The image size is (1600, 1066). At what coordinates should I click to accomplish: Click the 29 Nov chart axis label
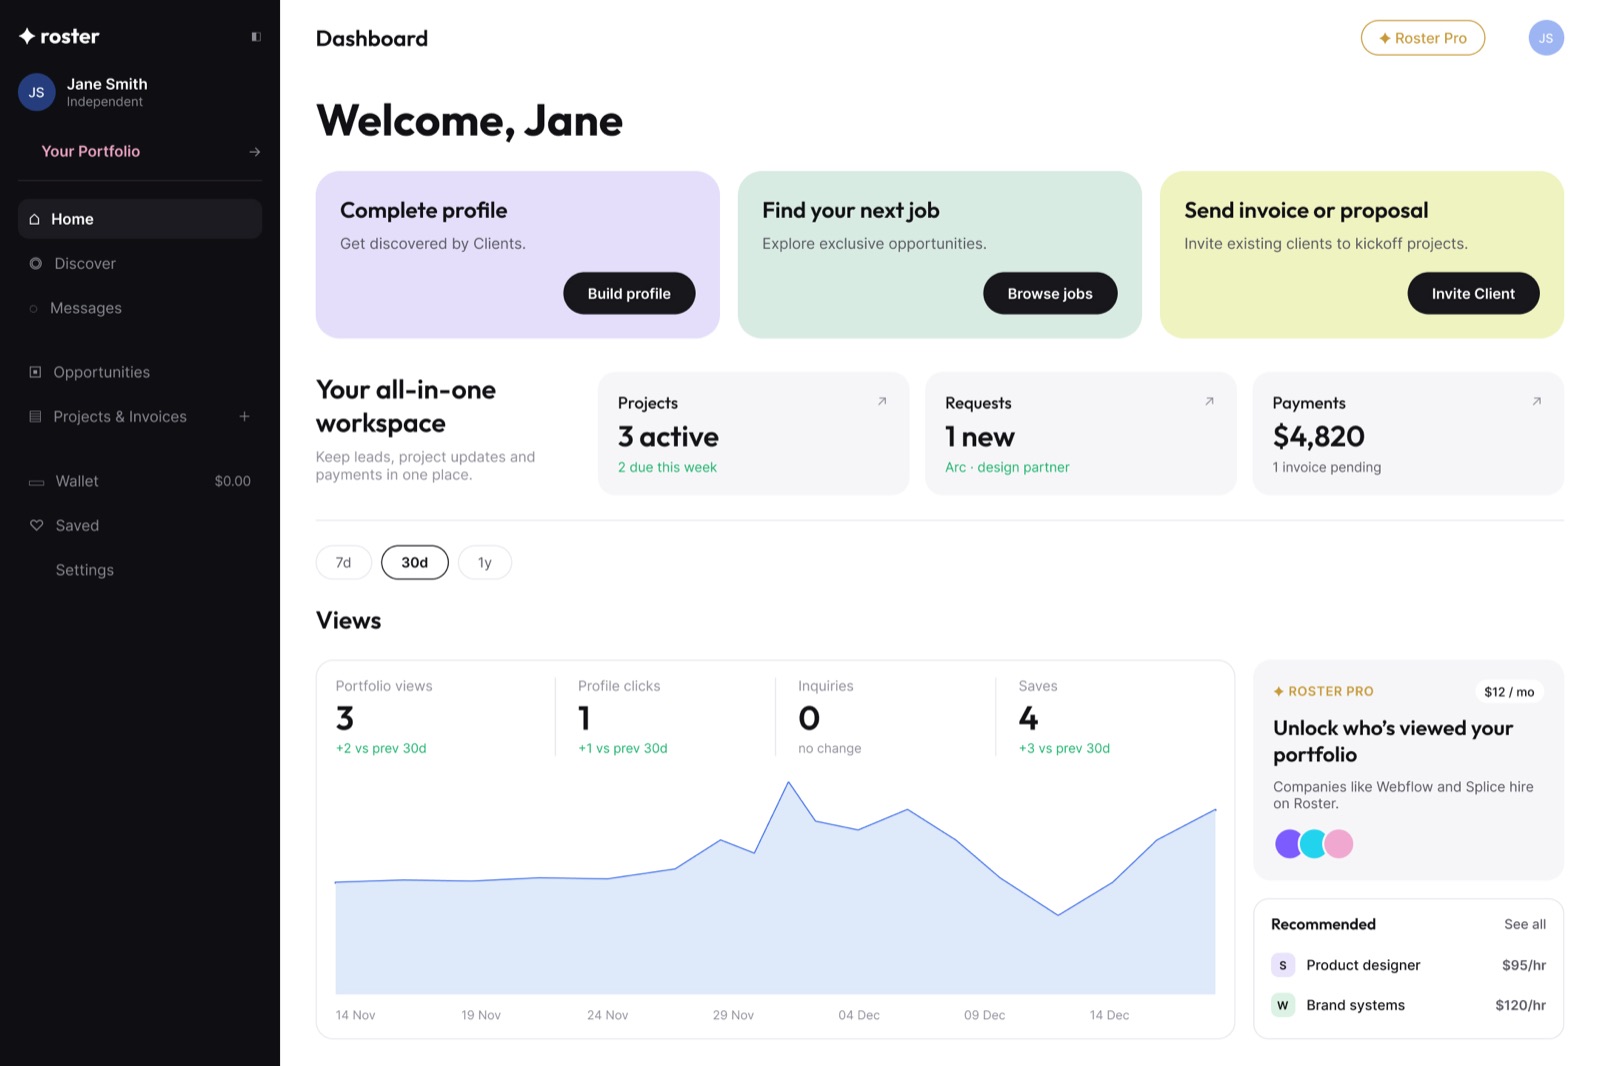[733, 1015]
